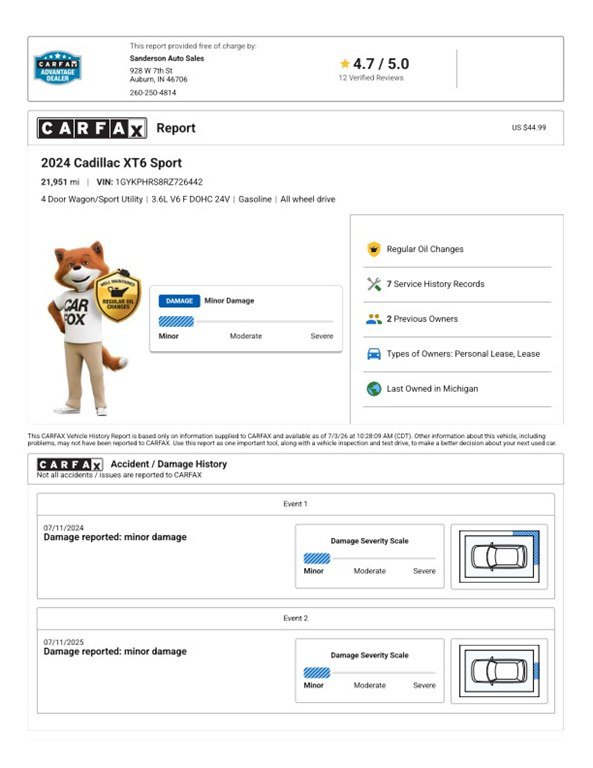The image size is (593, 768).
Task: Click Event 2 Damage Severity Scale bar
Action: [369, 673]
